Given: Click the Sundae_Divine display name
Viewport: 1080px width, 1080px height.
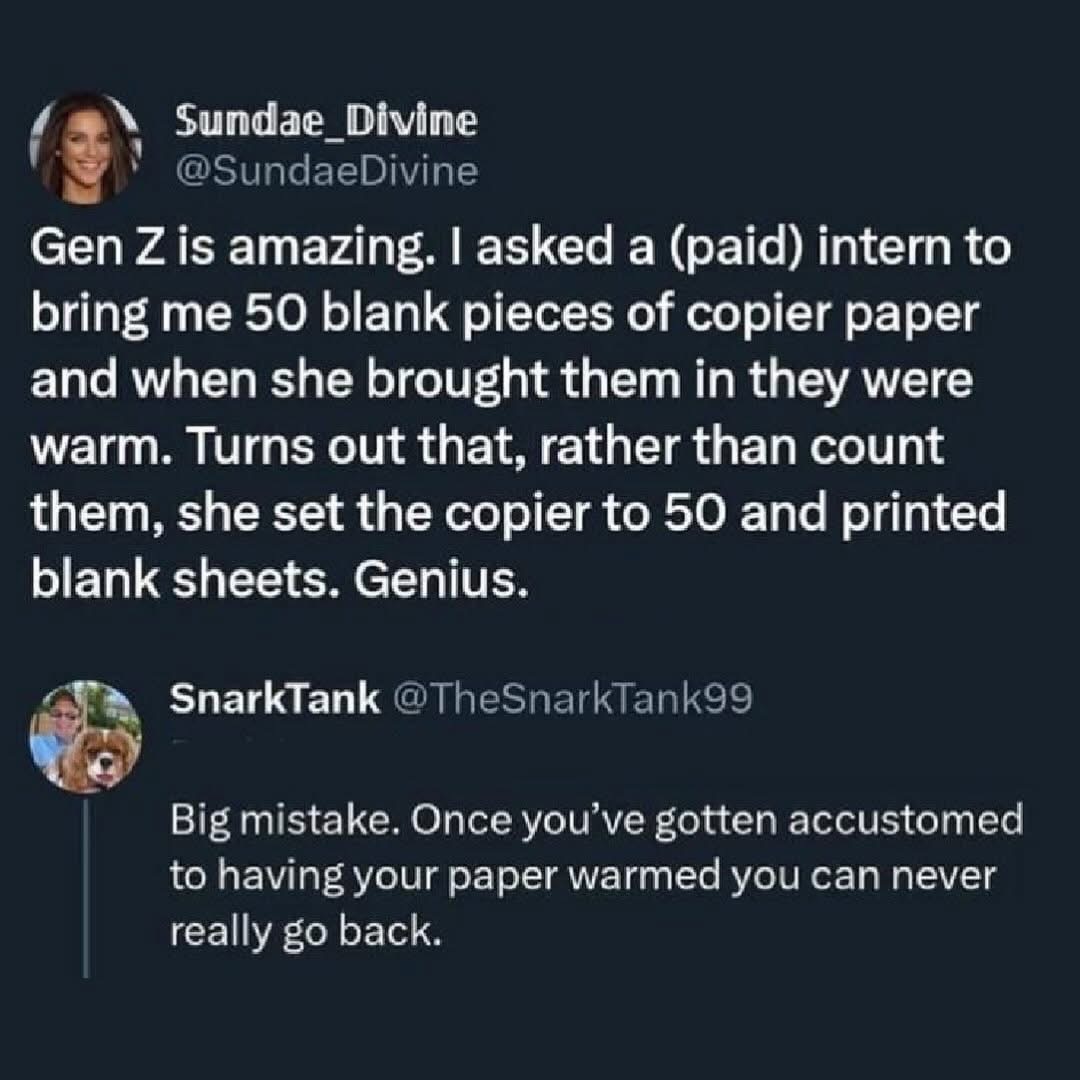Looking at the screenshot, I should 325,123.
